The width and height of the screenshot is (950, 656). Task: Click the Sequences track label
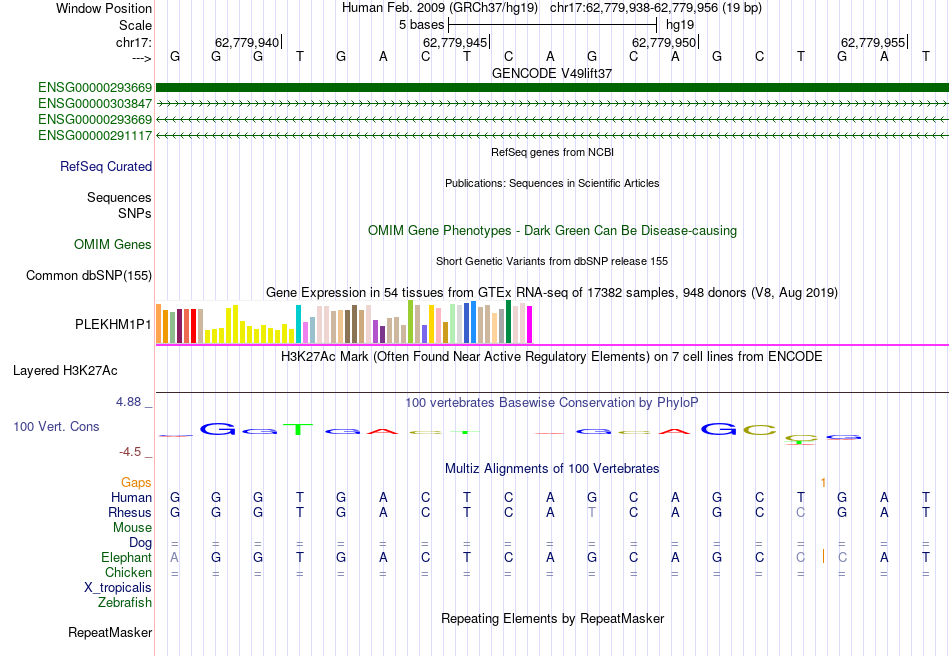tap(119, 197)
